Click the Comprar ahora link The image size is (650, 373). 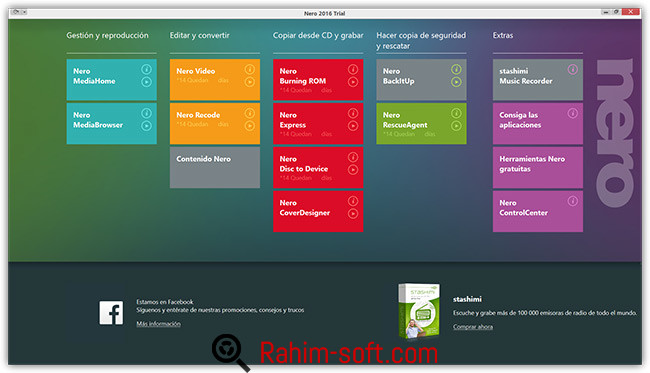[x=473, y=327]
